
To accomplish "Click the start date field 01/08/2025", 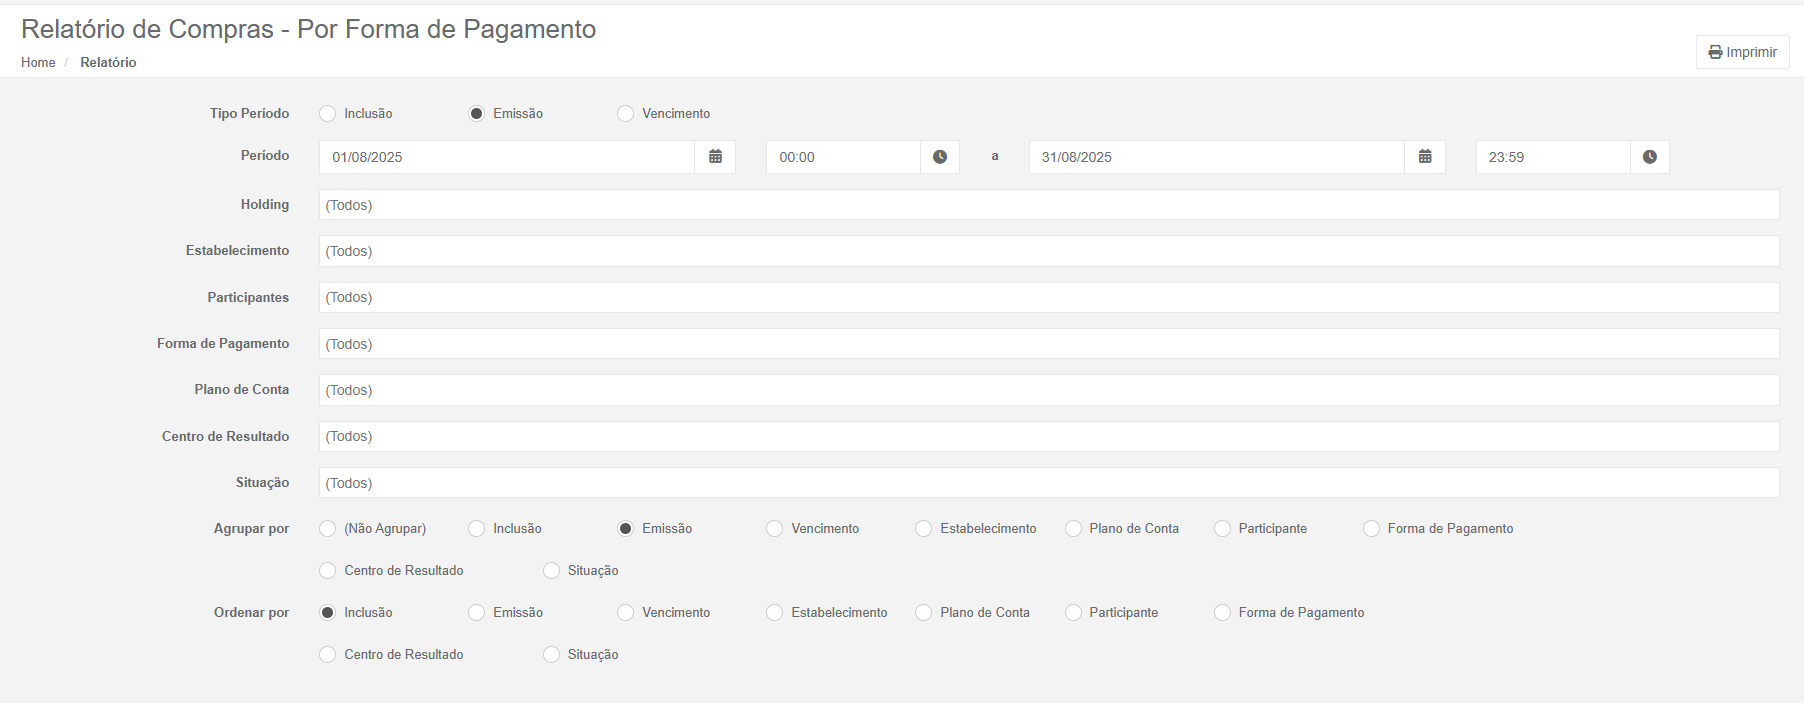I will tap(506, 157).
